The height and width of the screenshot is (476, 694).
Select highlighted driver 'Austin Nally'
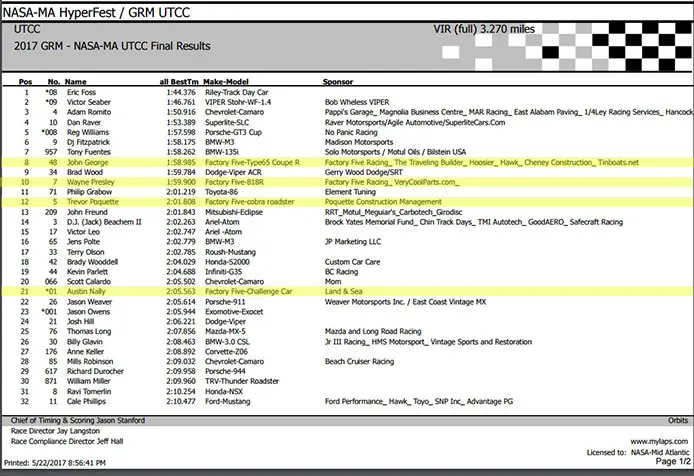[86, 291]
